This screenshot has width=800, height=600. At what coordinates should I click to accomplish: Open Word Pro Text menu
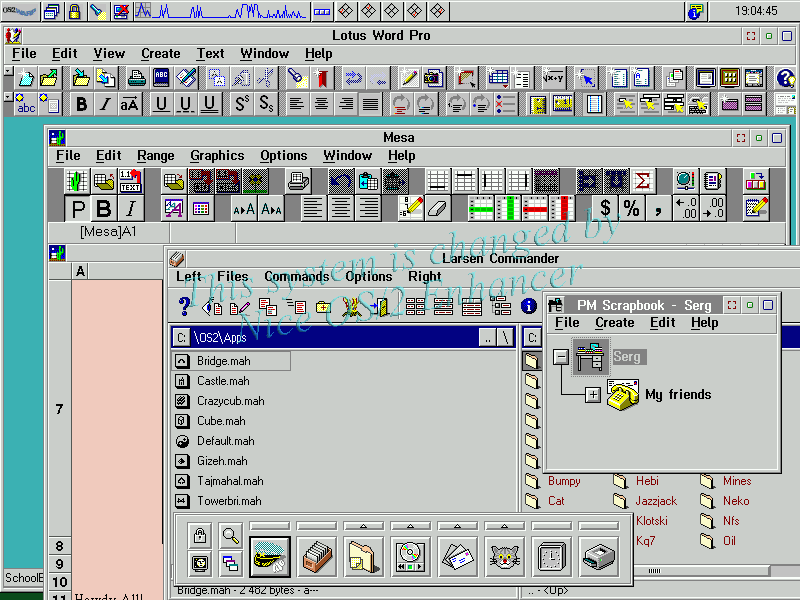pyautogui.click(x=211, y=54)
